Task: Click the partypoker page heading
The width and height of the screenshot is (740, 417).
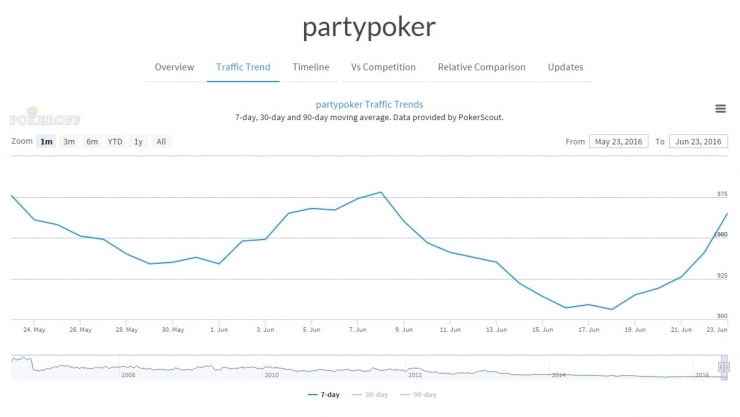Action: coord(369,27)
